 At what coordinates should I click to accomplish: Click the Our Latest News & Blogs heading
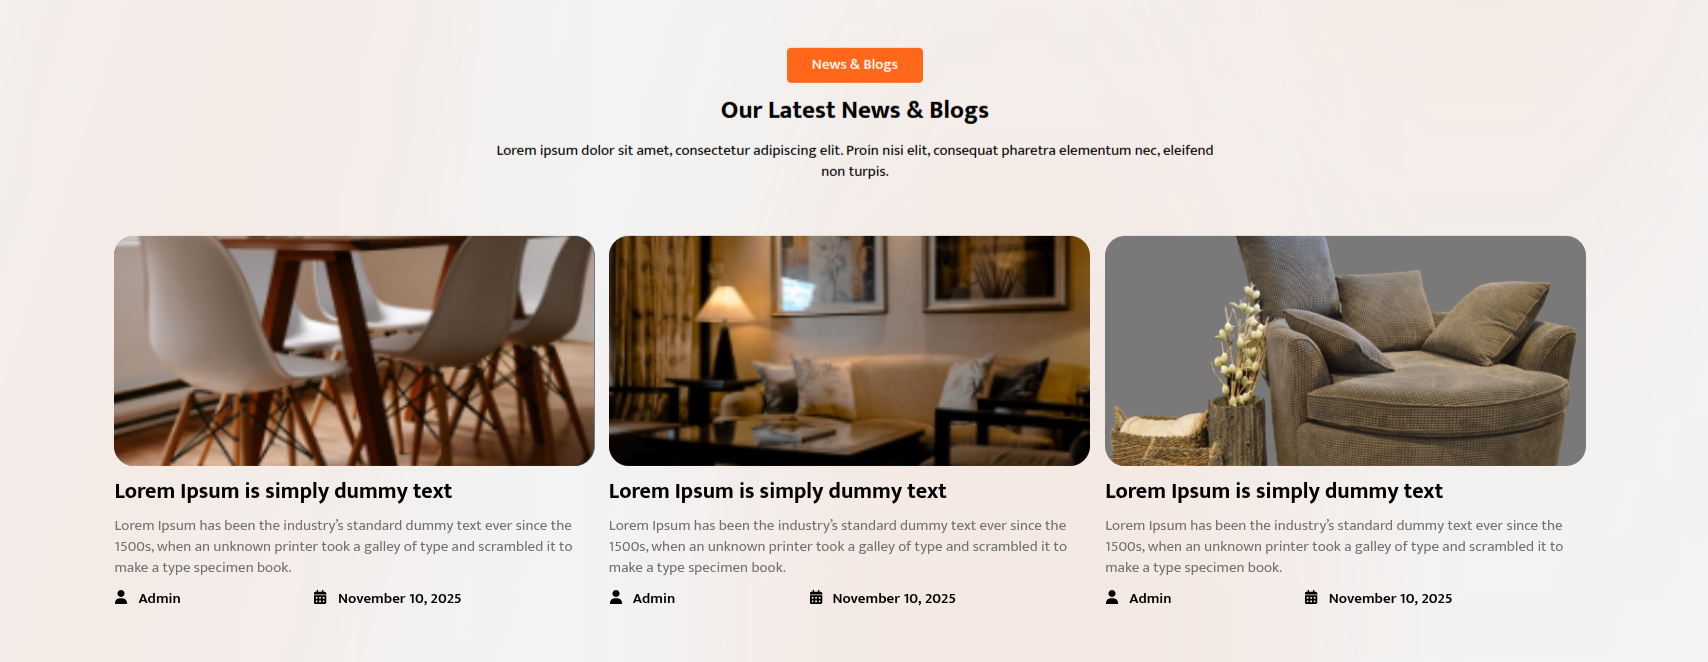[x=855, y=110]
